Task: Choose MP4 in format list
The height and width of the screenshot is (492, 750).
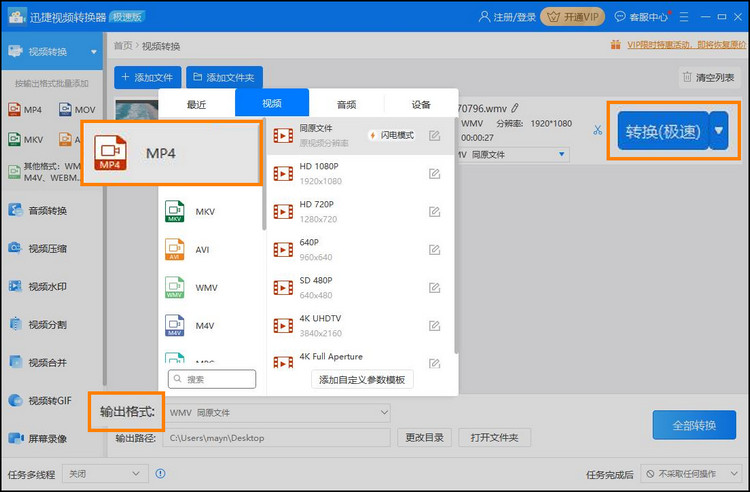Action: tap(172, 153)
